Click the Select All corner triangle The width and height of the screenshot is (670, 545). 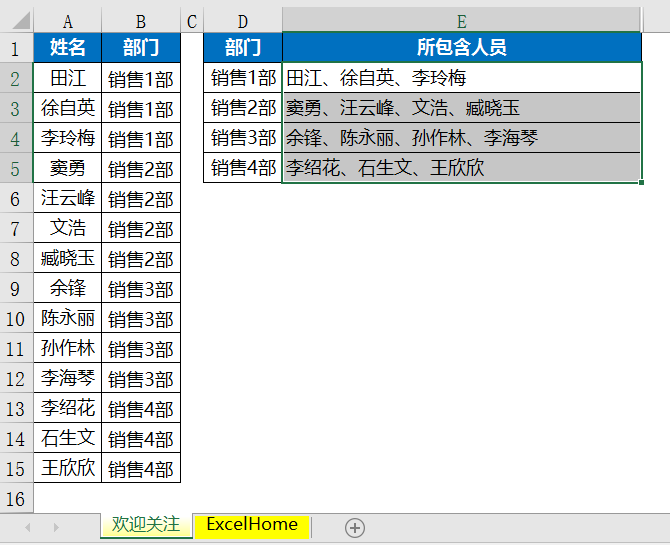21,21
